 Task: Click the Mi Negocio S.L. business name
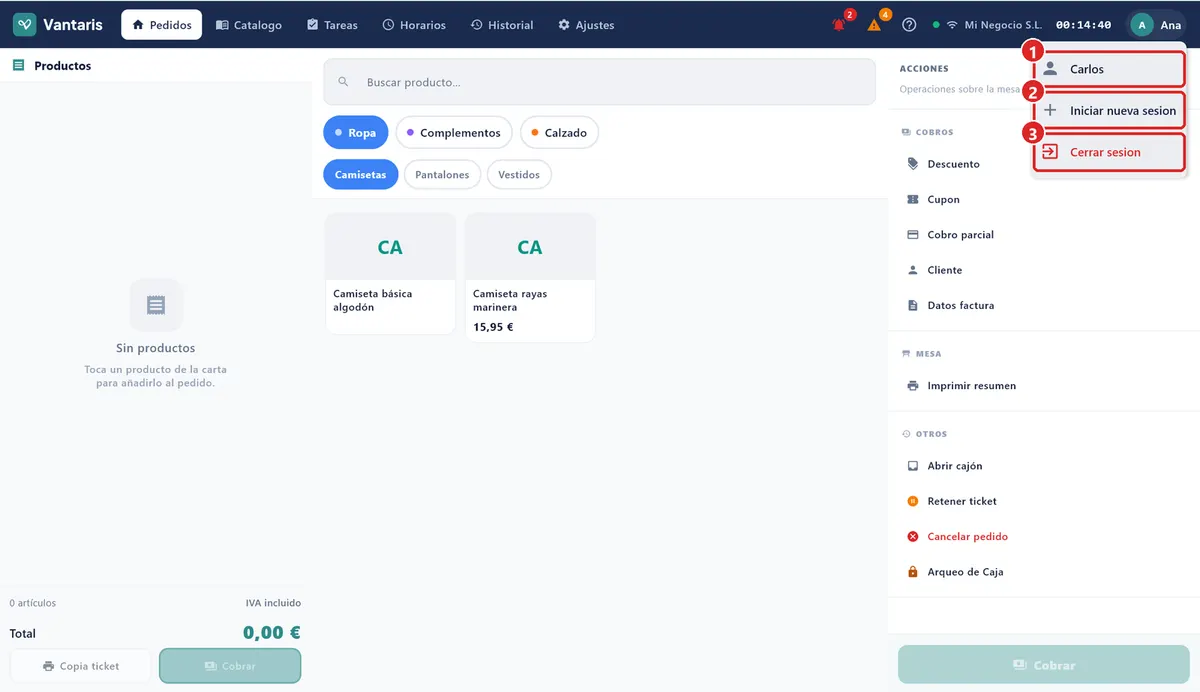[x=1003, y=25]
